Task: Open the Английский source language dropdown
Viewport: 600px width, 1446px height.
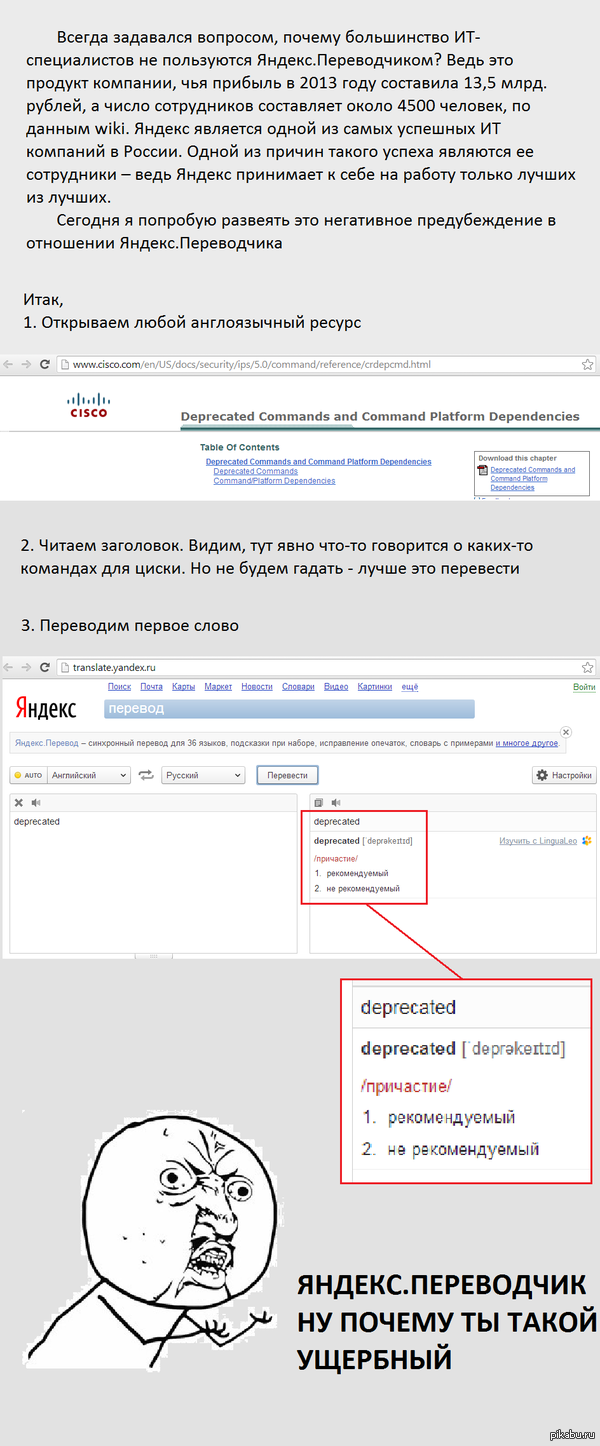Action: pyautogui.click(x=89, y=775)
